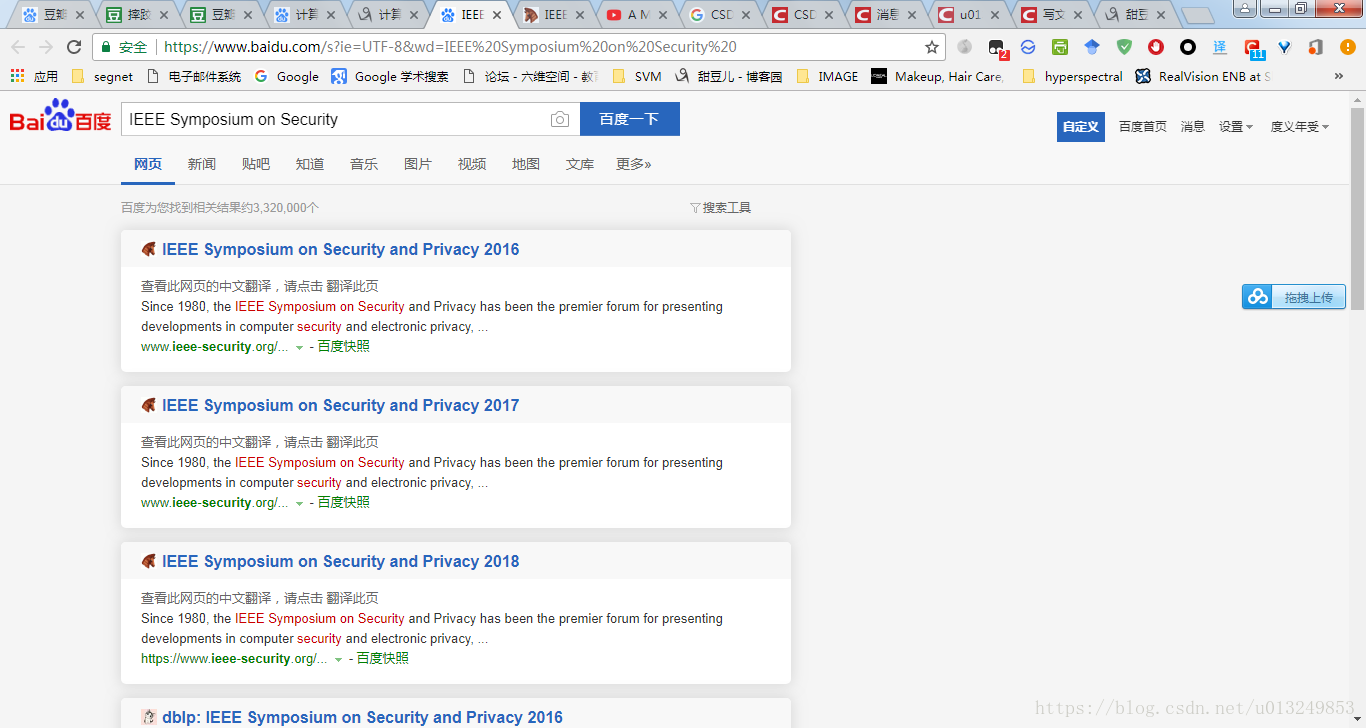
Task: Click the funnel 搜索工具 search tools
Action: coord(720,207)
